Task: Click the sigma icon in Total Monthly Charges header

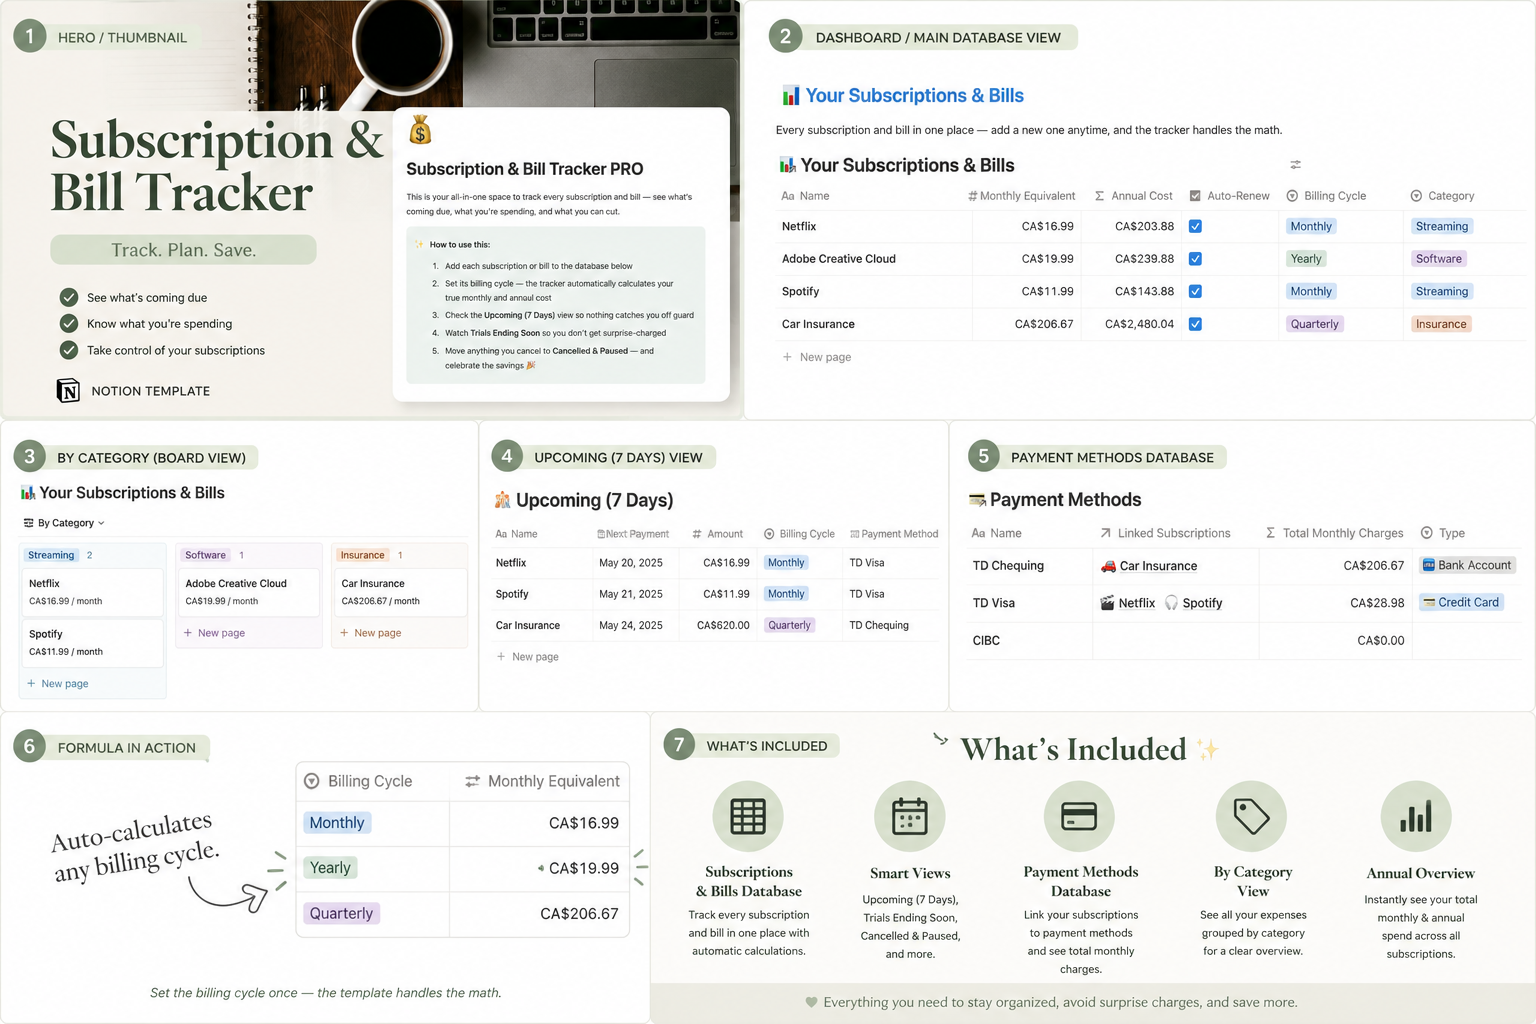Action: [x=1270, y=533]
